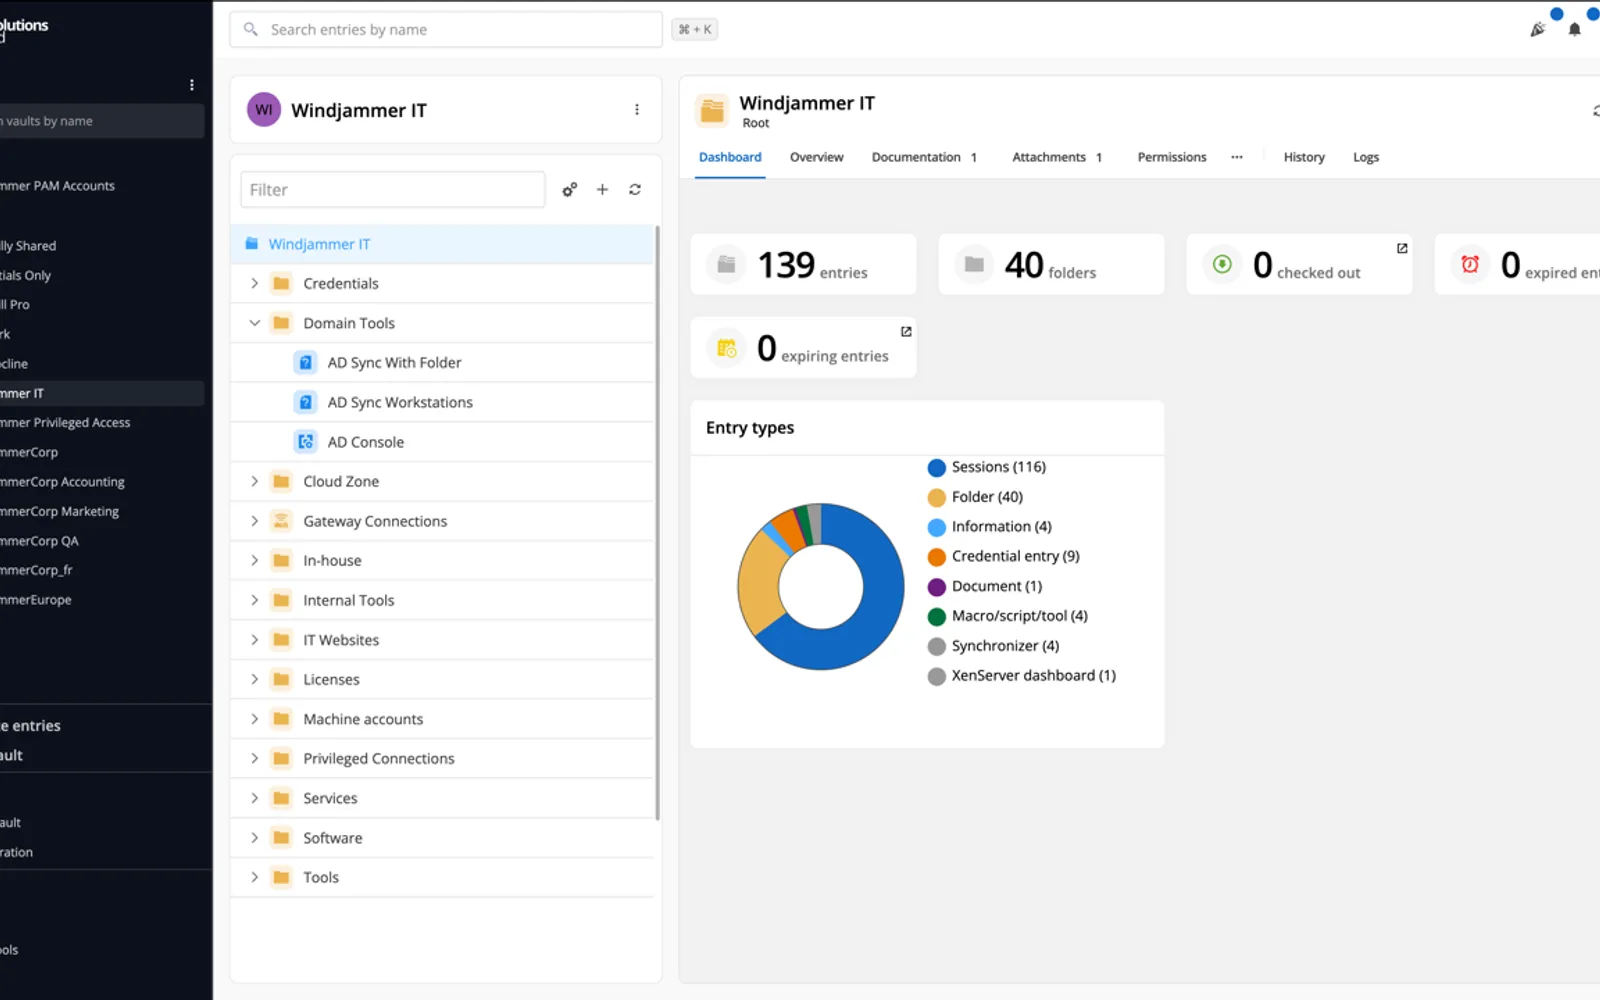Click the large folder icon beside Windjammer IT title

pyautogui.click(x=712, y=110)
